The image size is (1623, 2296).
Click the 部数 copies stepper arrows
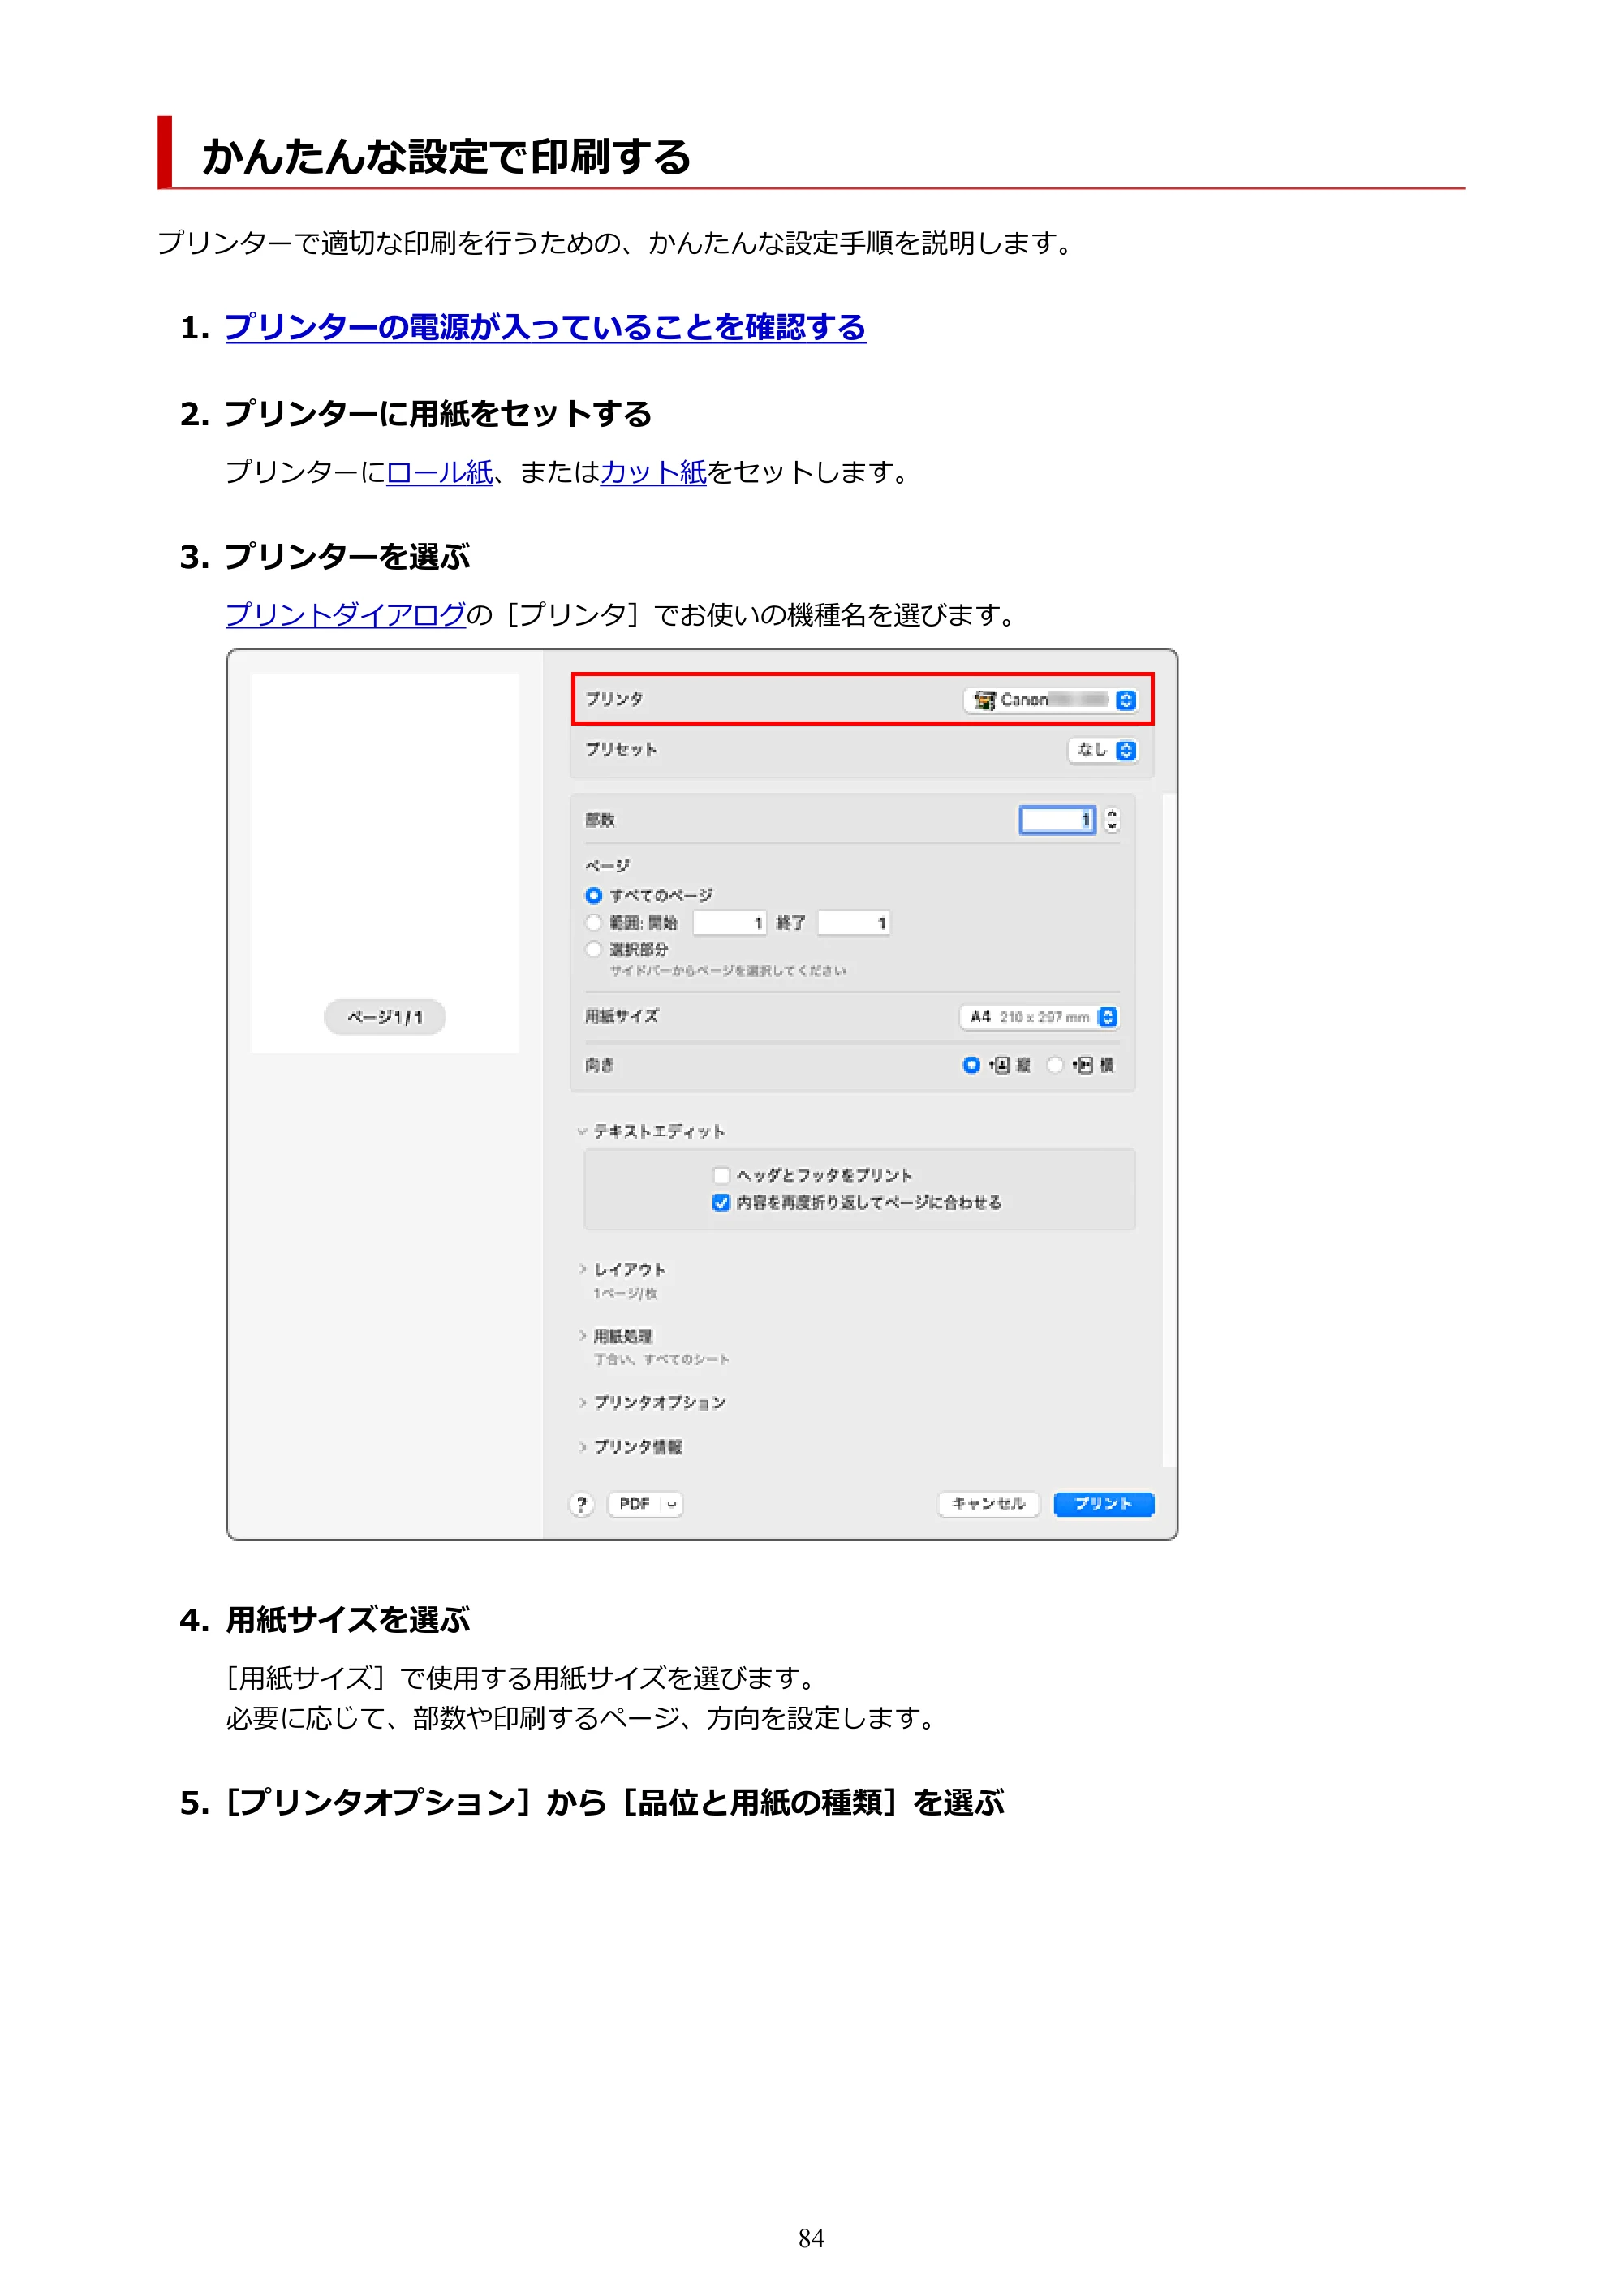(x=1111, y=820)
